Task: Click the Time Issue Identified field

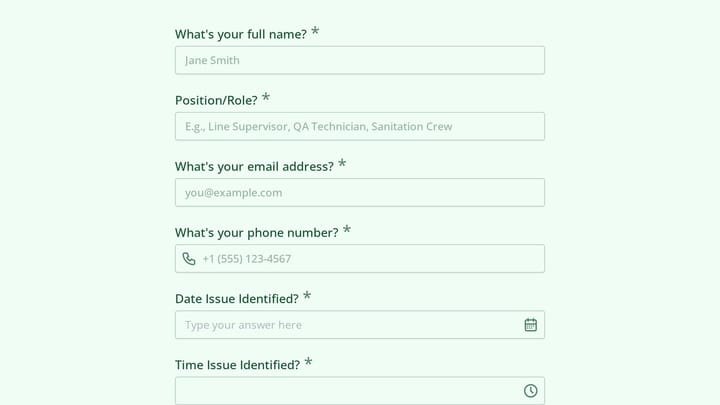Action: tap(360, 391)
